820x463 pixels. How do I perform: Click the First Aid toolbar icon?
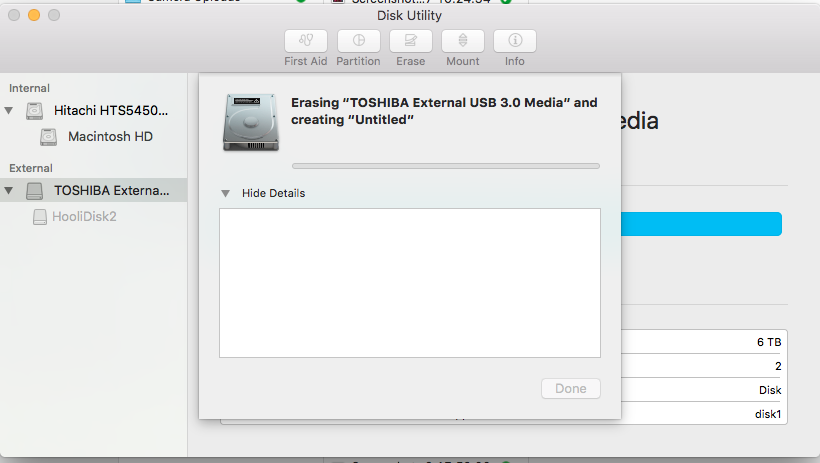coord(306,41)
